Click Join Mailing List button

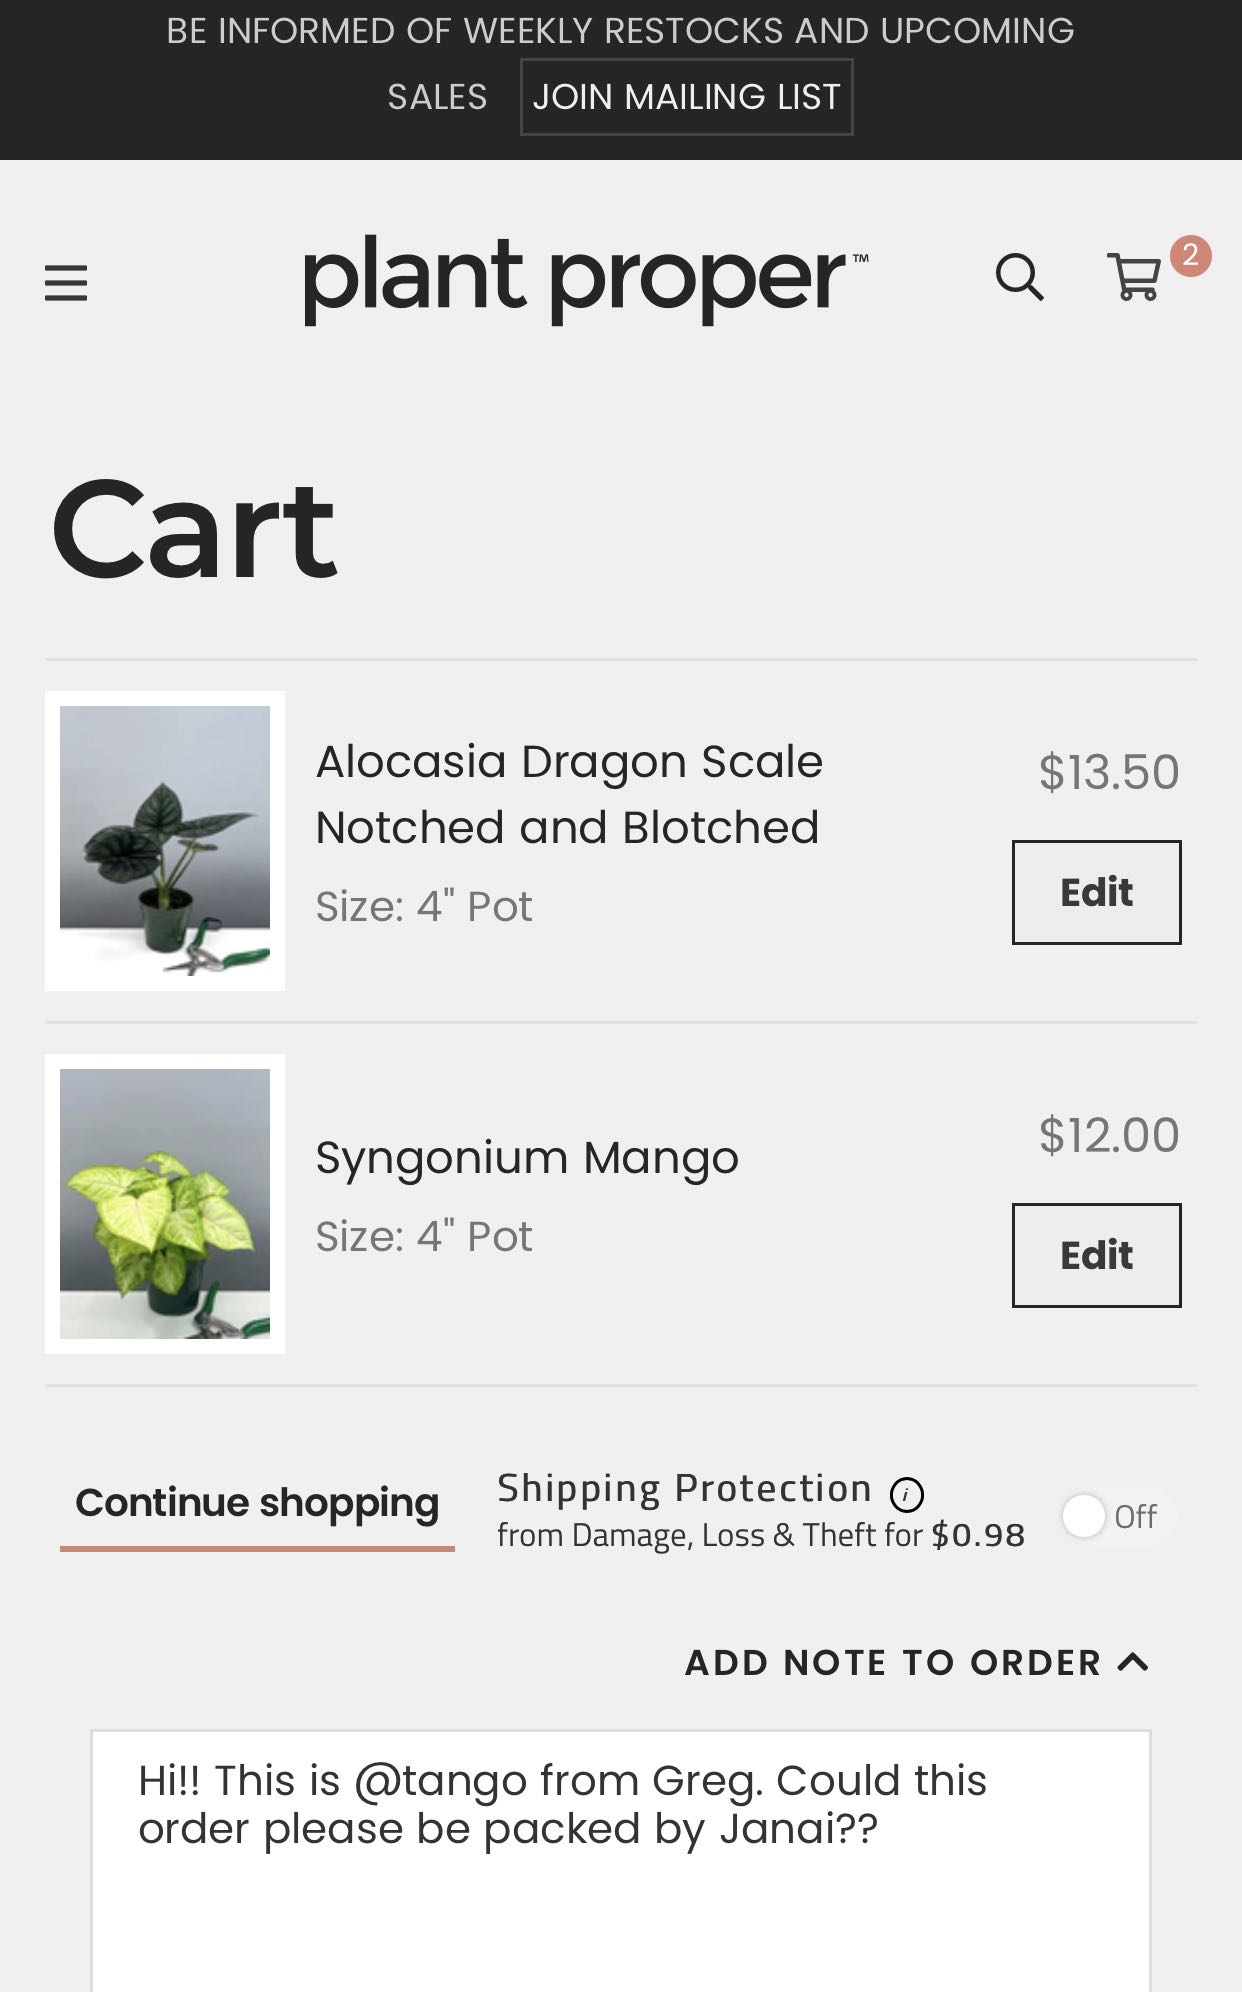pyautogui.click(x=686, y=97)
